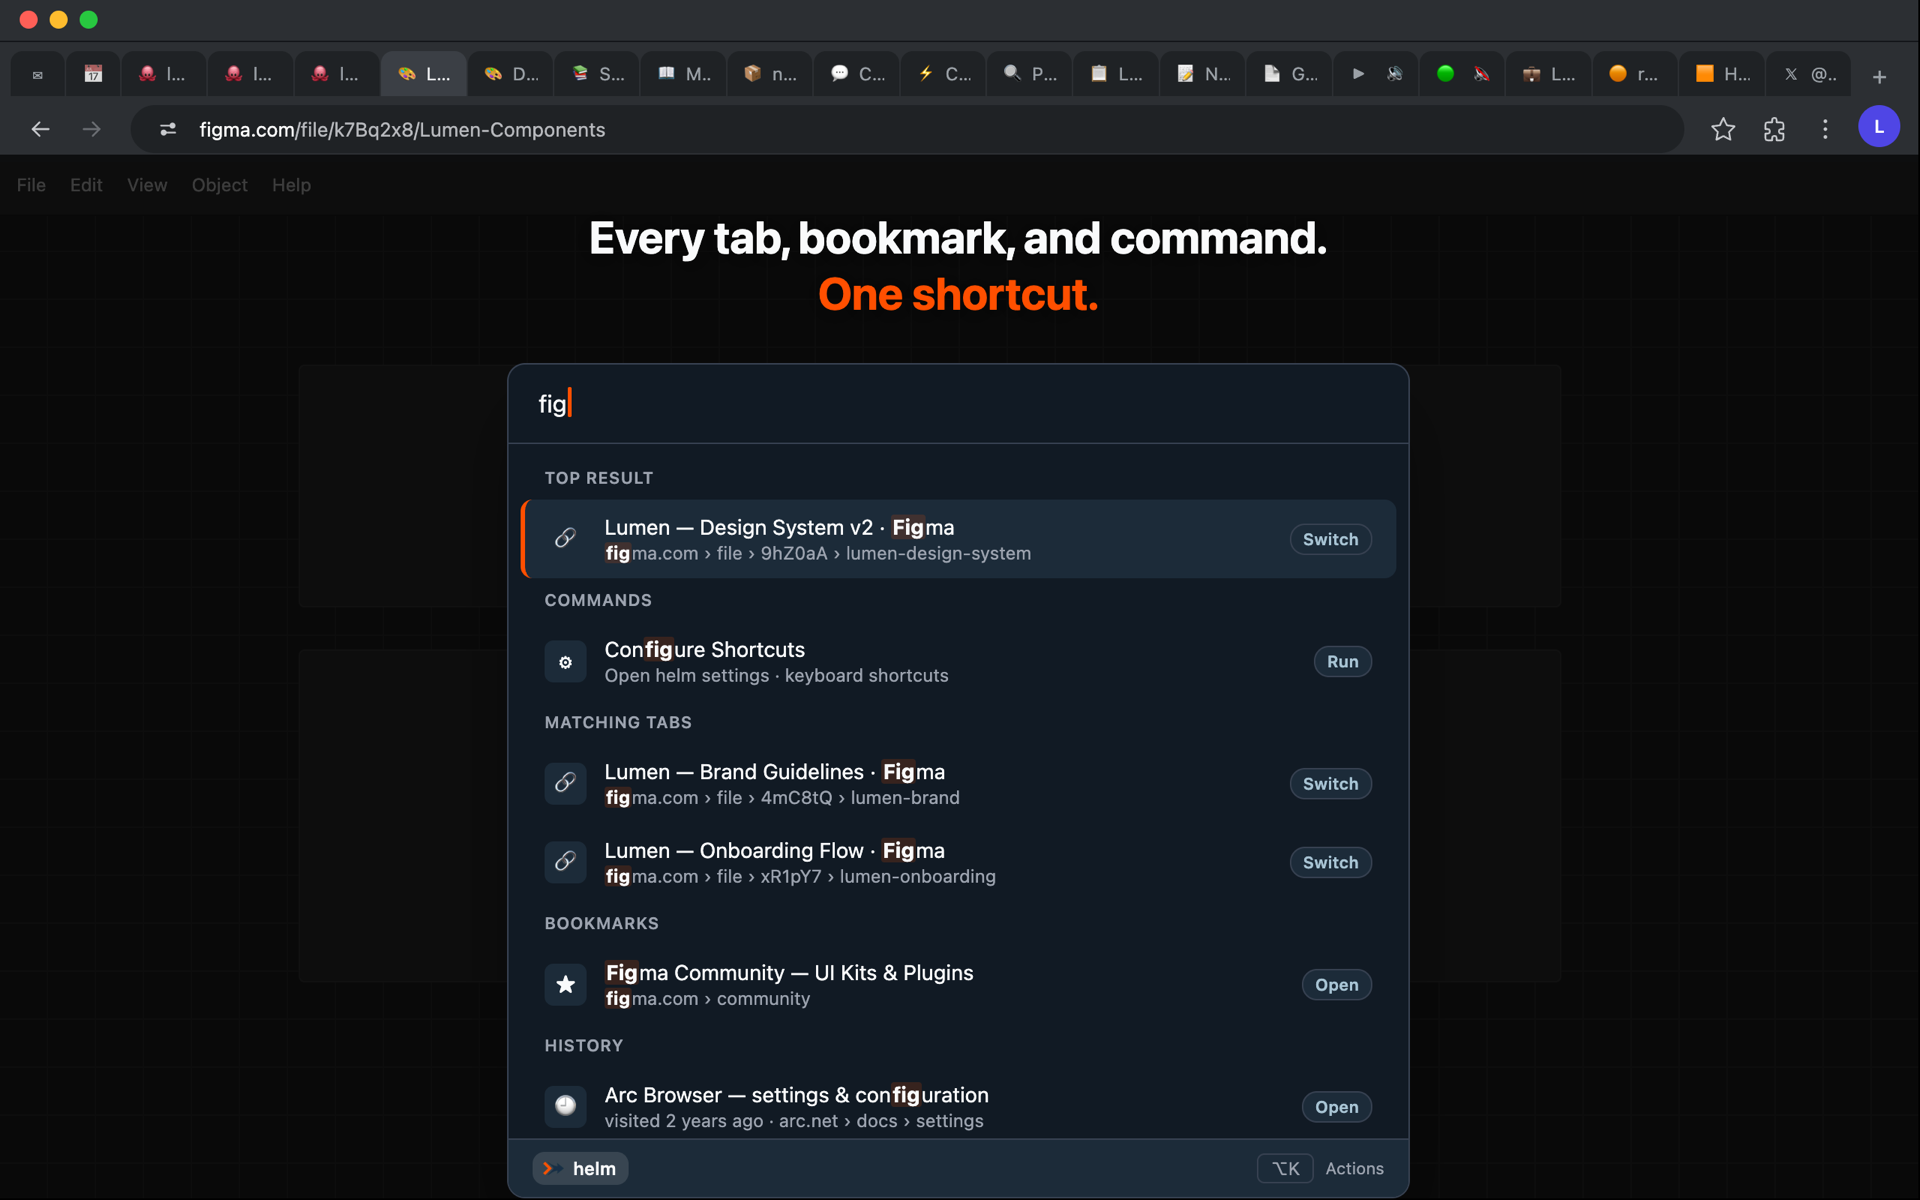
Task: Click the green full-screen window button
Action: [x=88, y=20]
